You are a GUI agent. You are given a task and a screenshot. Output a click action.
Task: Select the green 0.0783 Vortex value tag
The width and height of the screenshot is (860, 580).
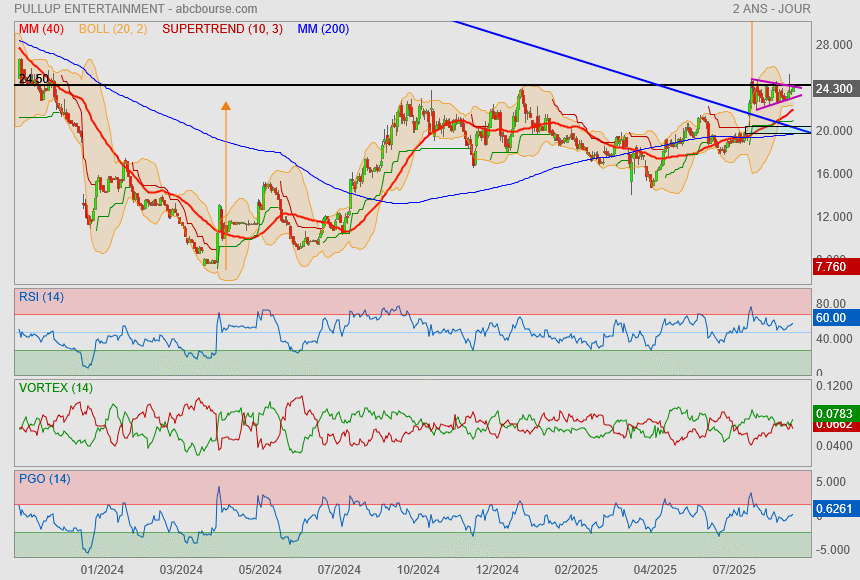click(x=834, y=413)
